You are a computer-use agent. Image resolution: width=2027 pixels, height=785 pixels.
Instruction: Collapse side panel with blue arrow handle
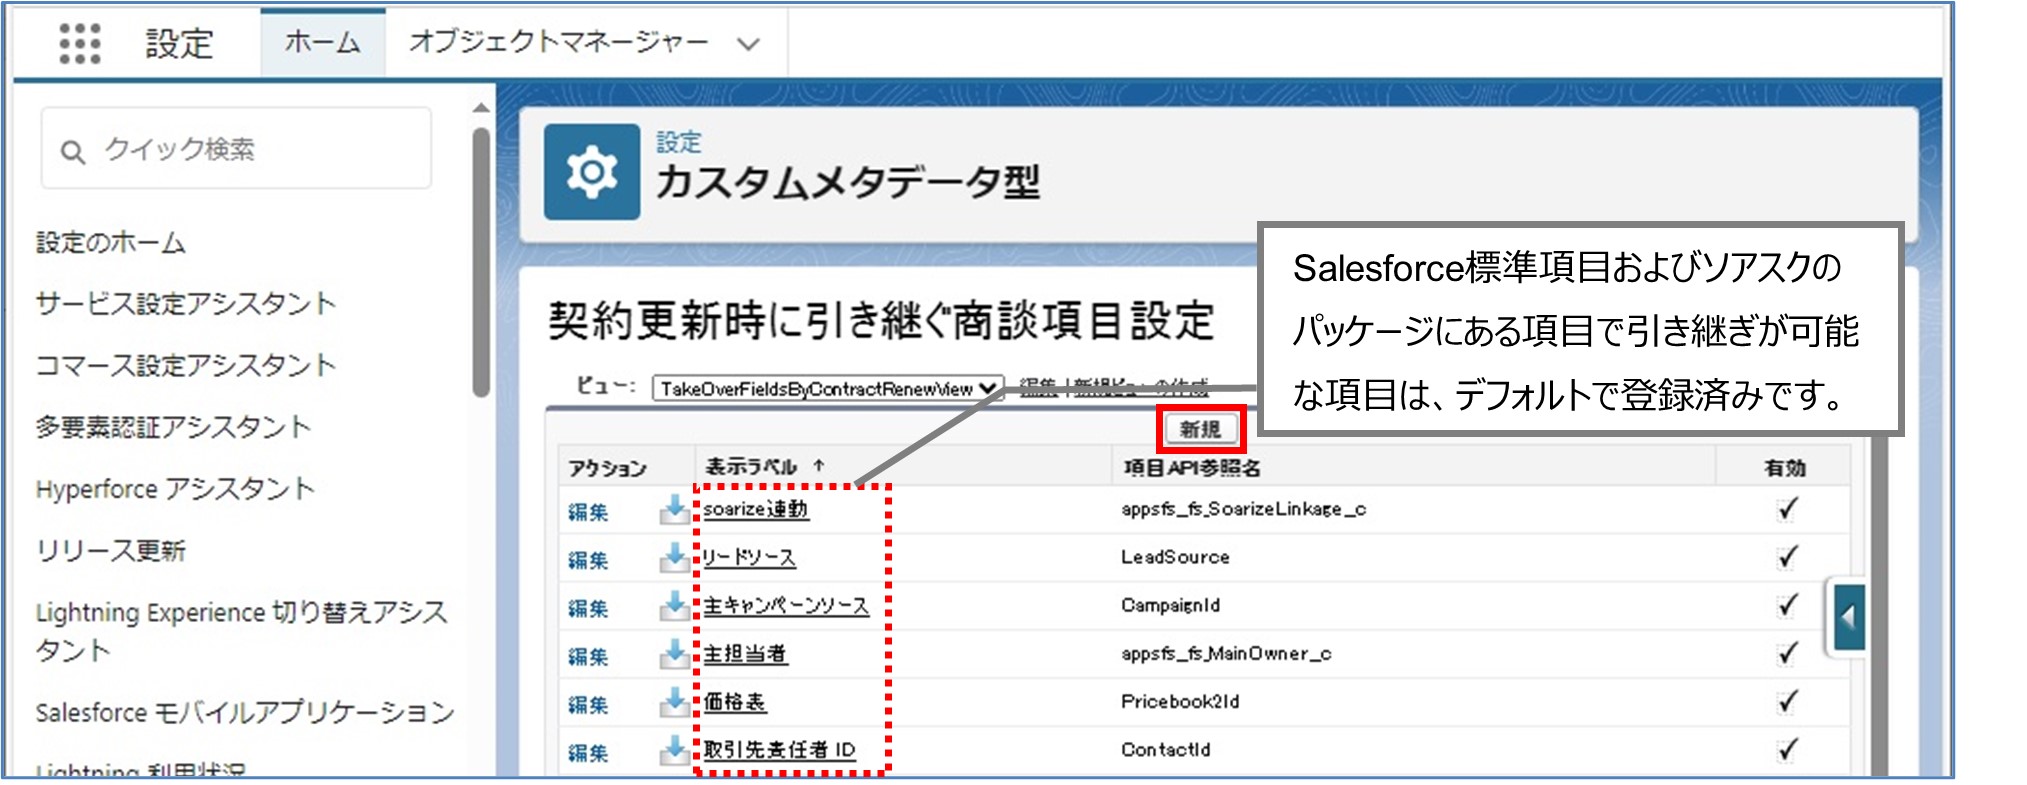pos(1849,617)
